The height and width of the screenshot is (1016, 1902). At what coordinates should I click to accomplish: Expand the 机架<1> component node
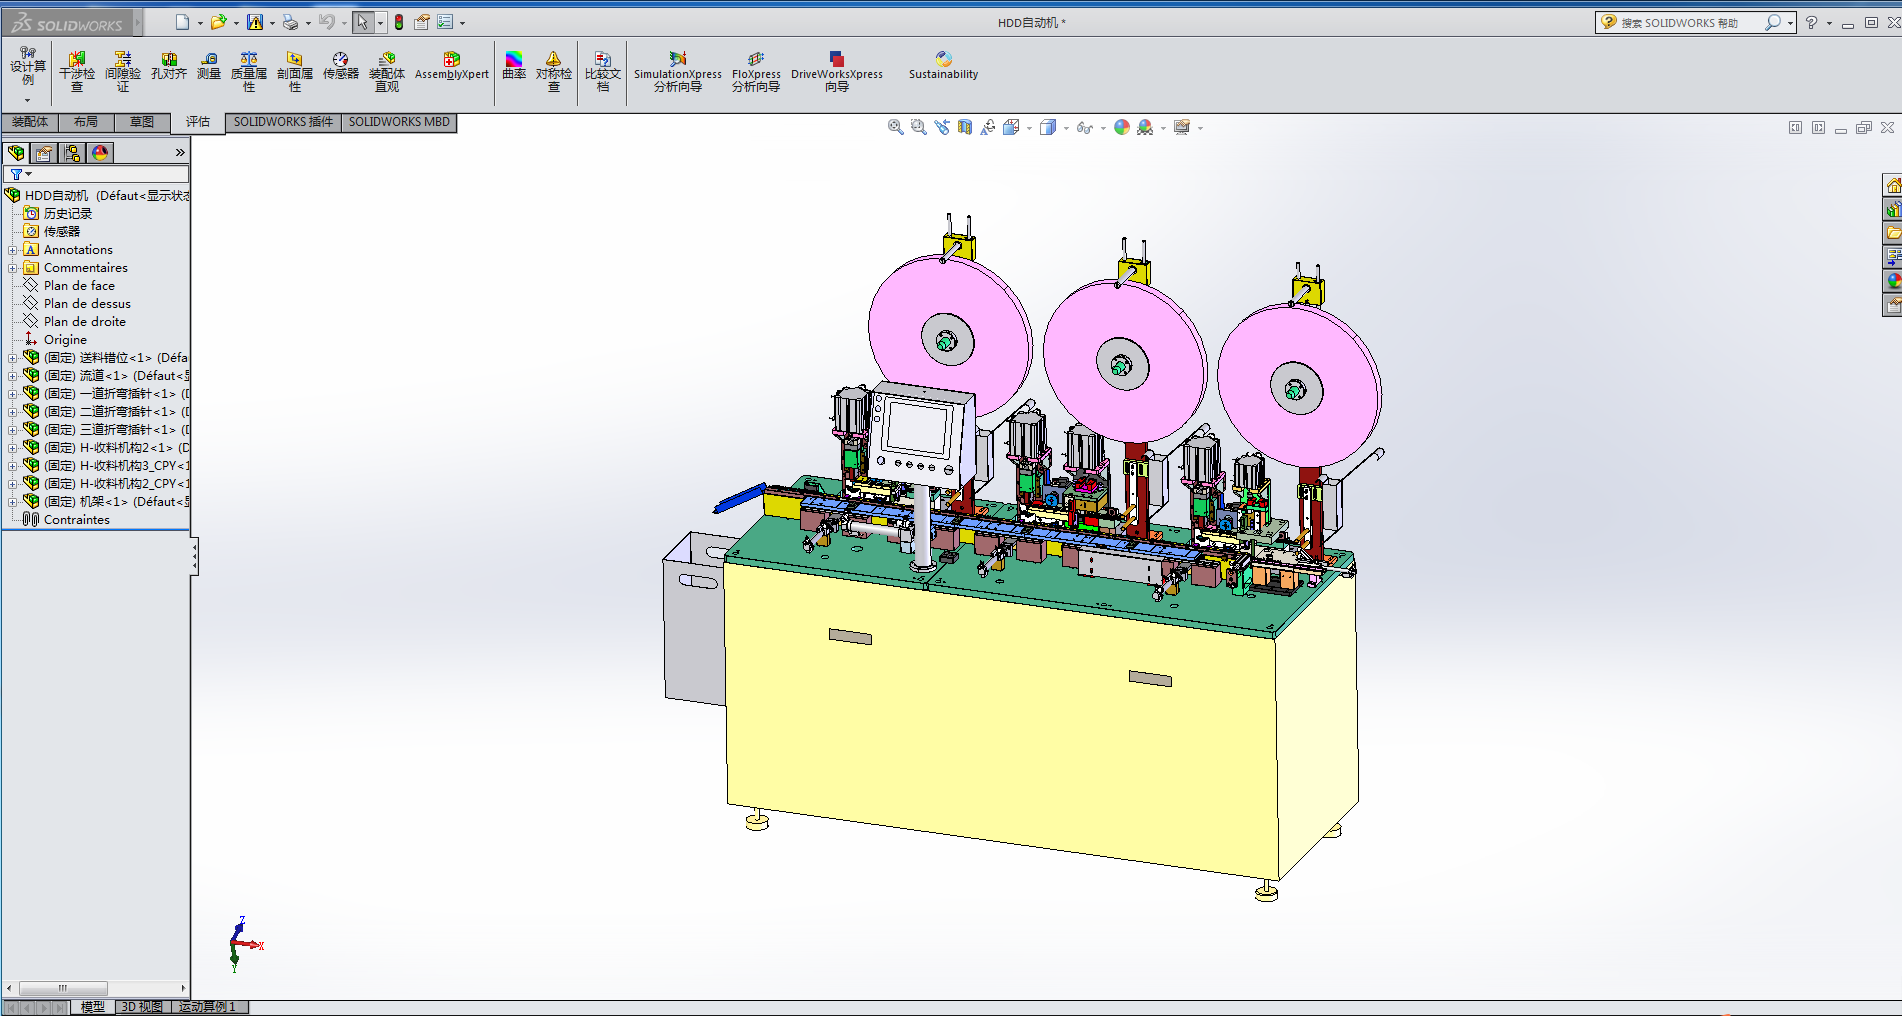tap(12, 502)
